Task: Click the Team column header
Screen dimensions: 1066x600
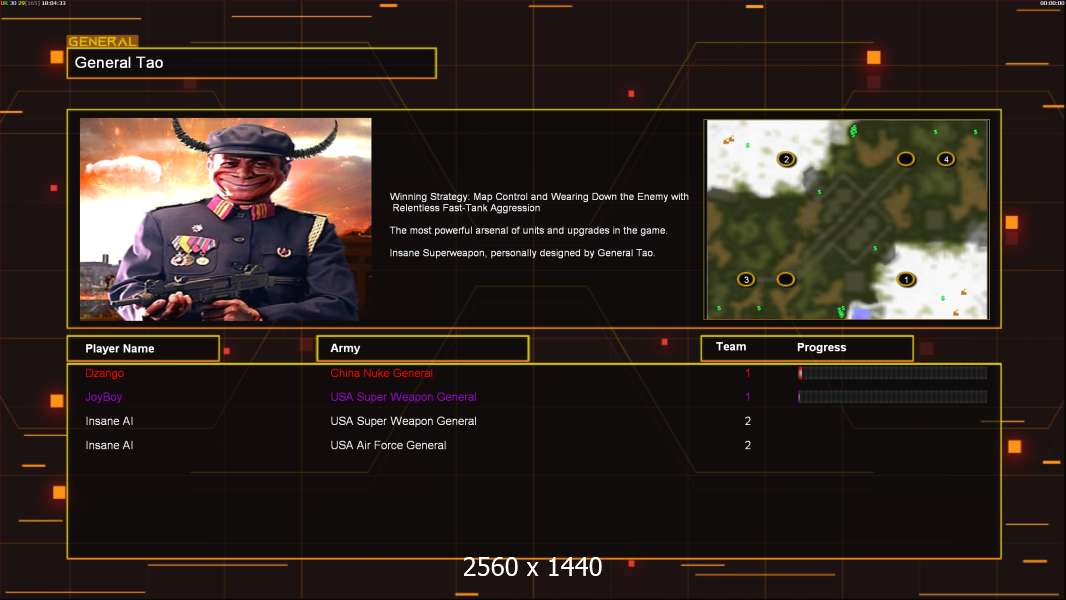Action: tap(731, 347)
